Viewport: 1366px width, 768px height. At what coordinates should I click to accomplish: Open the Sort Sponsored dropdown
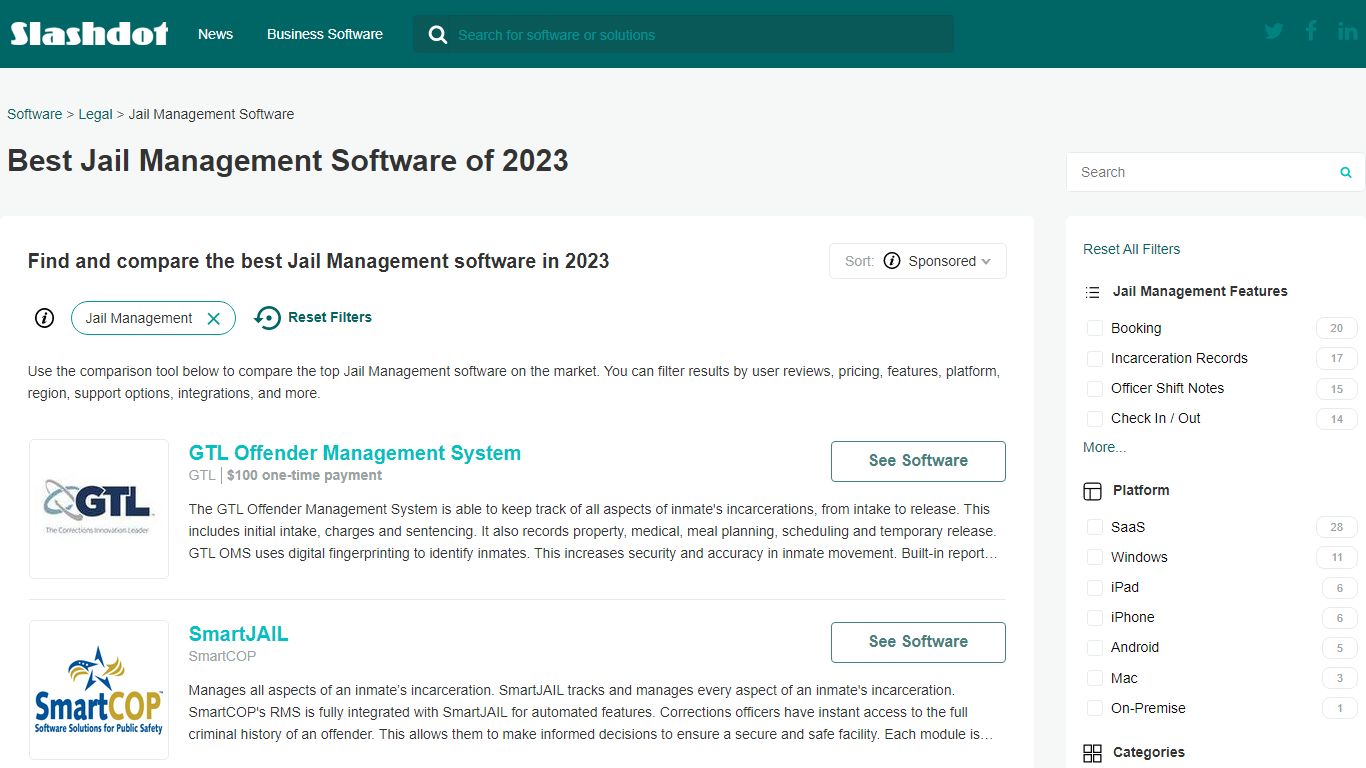pyautogui.click(x=918, y=261)
